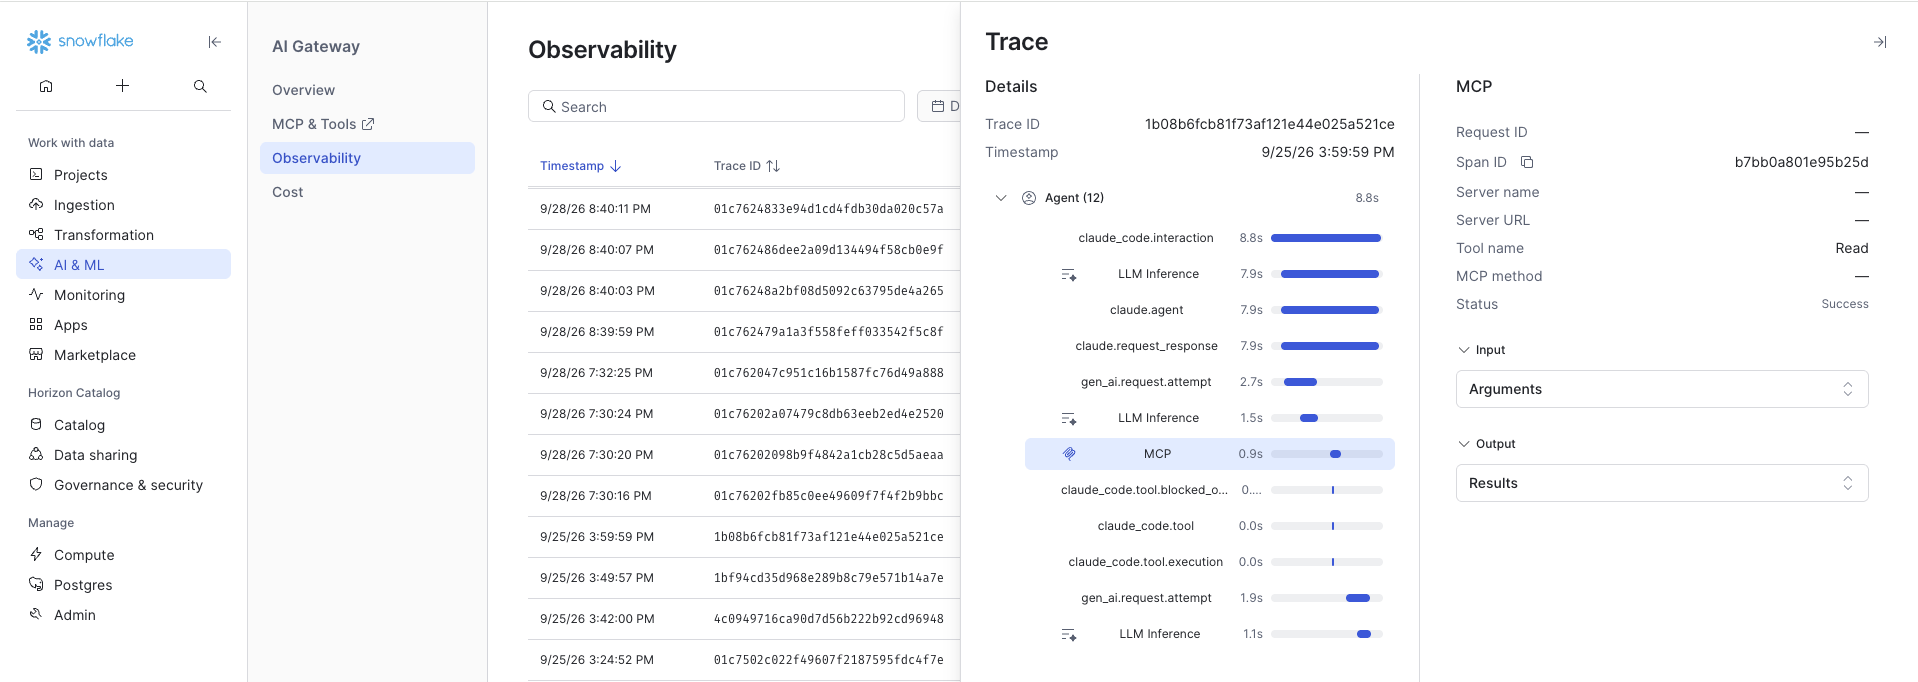This screenshot has height=682, width=1918.
Task: Select the claude.agent span row
Action: (1209, 310)
